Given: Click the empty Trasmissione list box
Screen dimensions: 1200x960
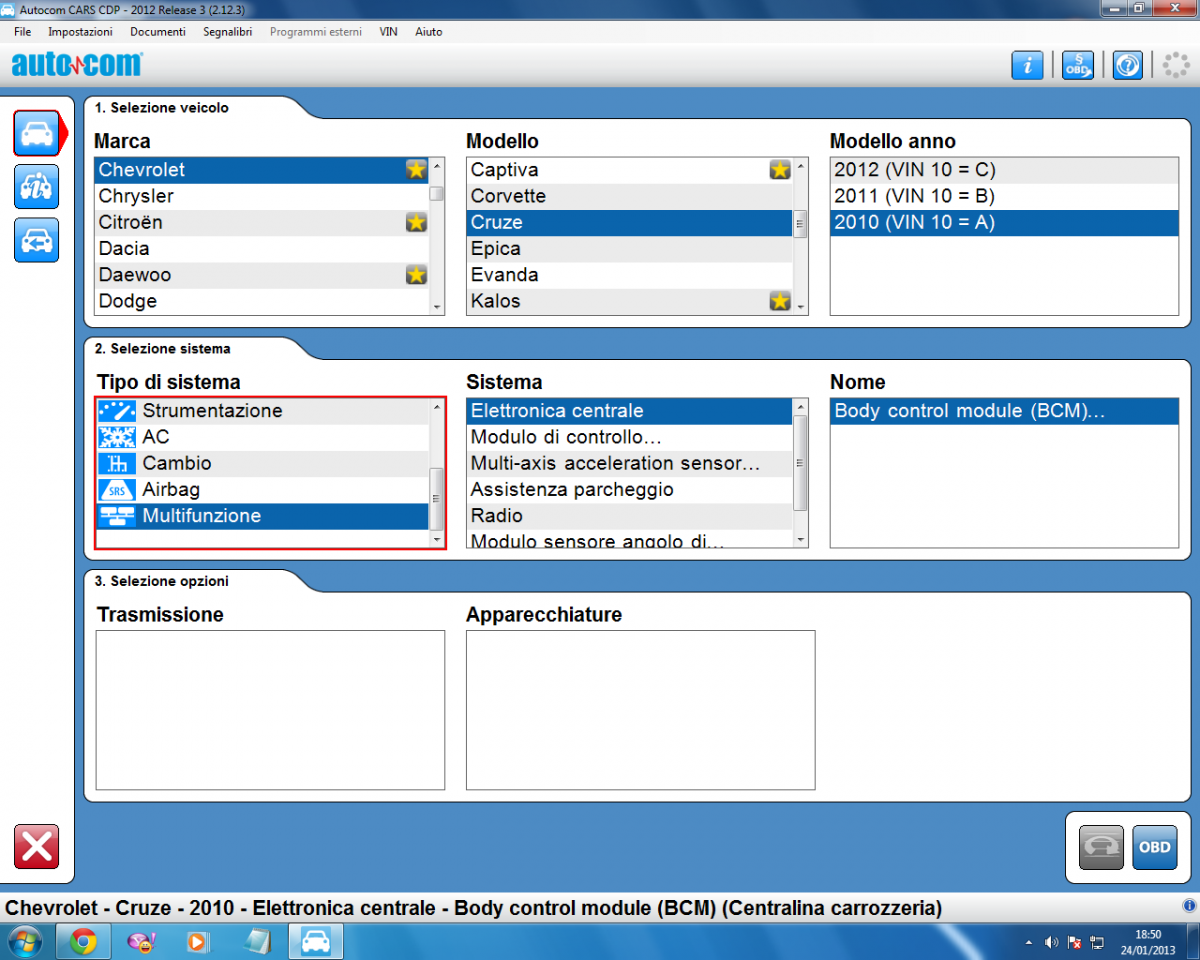Looking at the screenshot, I should [x=270, y=710].
